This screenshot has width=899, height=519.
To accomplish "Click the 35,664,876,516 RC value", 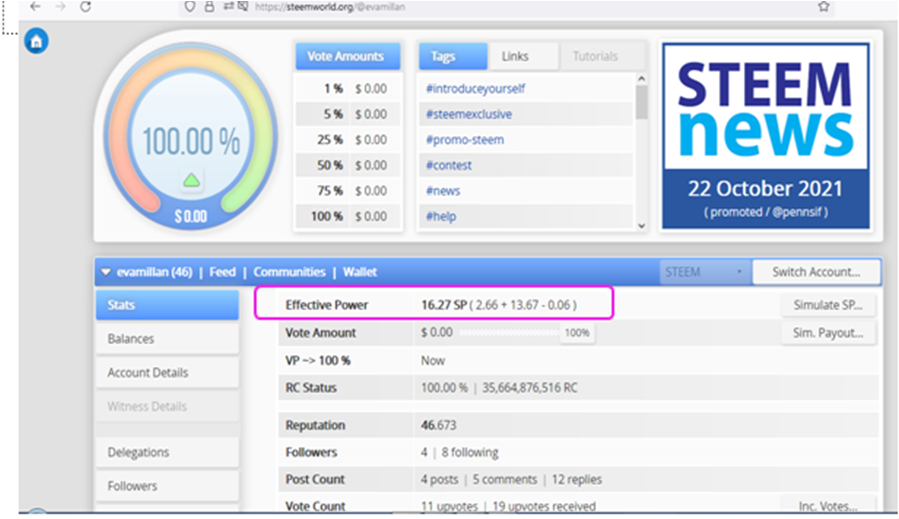I will [529, 388].
